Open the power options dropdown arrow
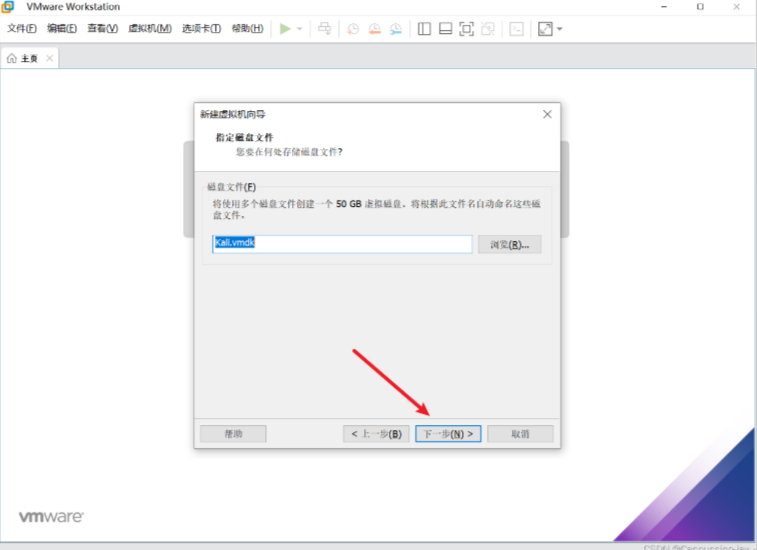The width and height of the screenshot is (757, 550). [x=299, y=29]
